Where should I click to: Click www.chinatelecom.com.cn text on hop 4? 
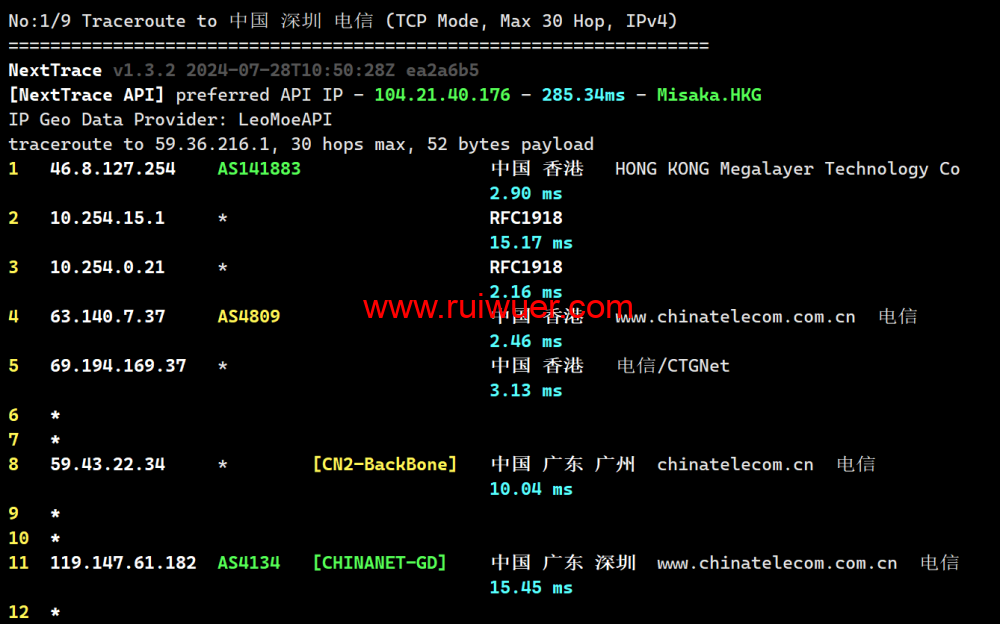(735, 317)
